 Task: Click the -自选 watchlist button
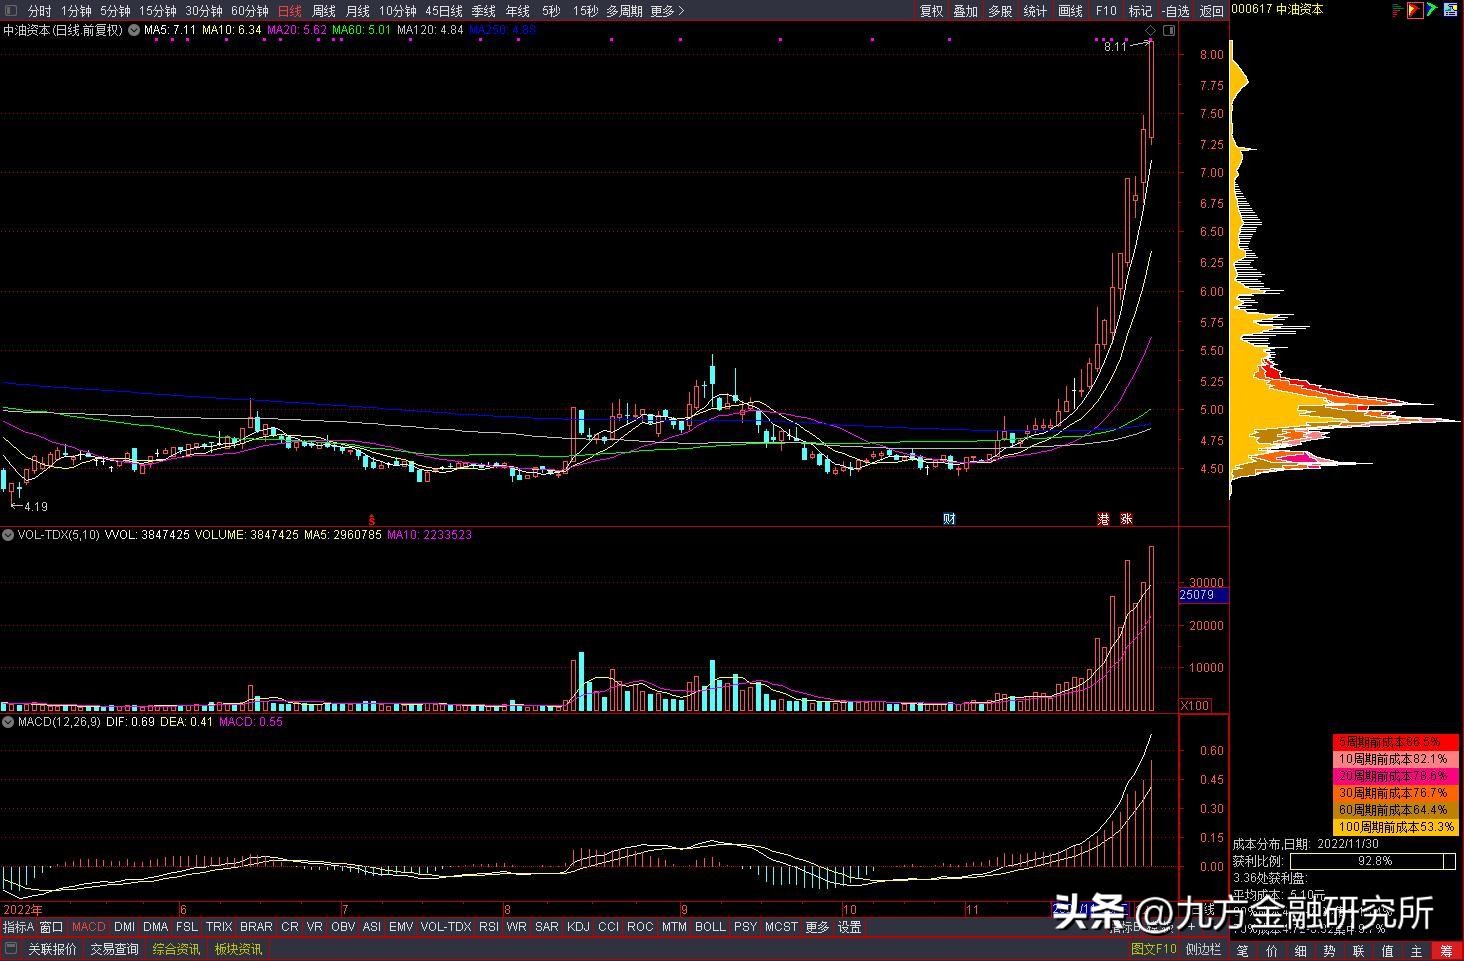[1176, 11]
